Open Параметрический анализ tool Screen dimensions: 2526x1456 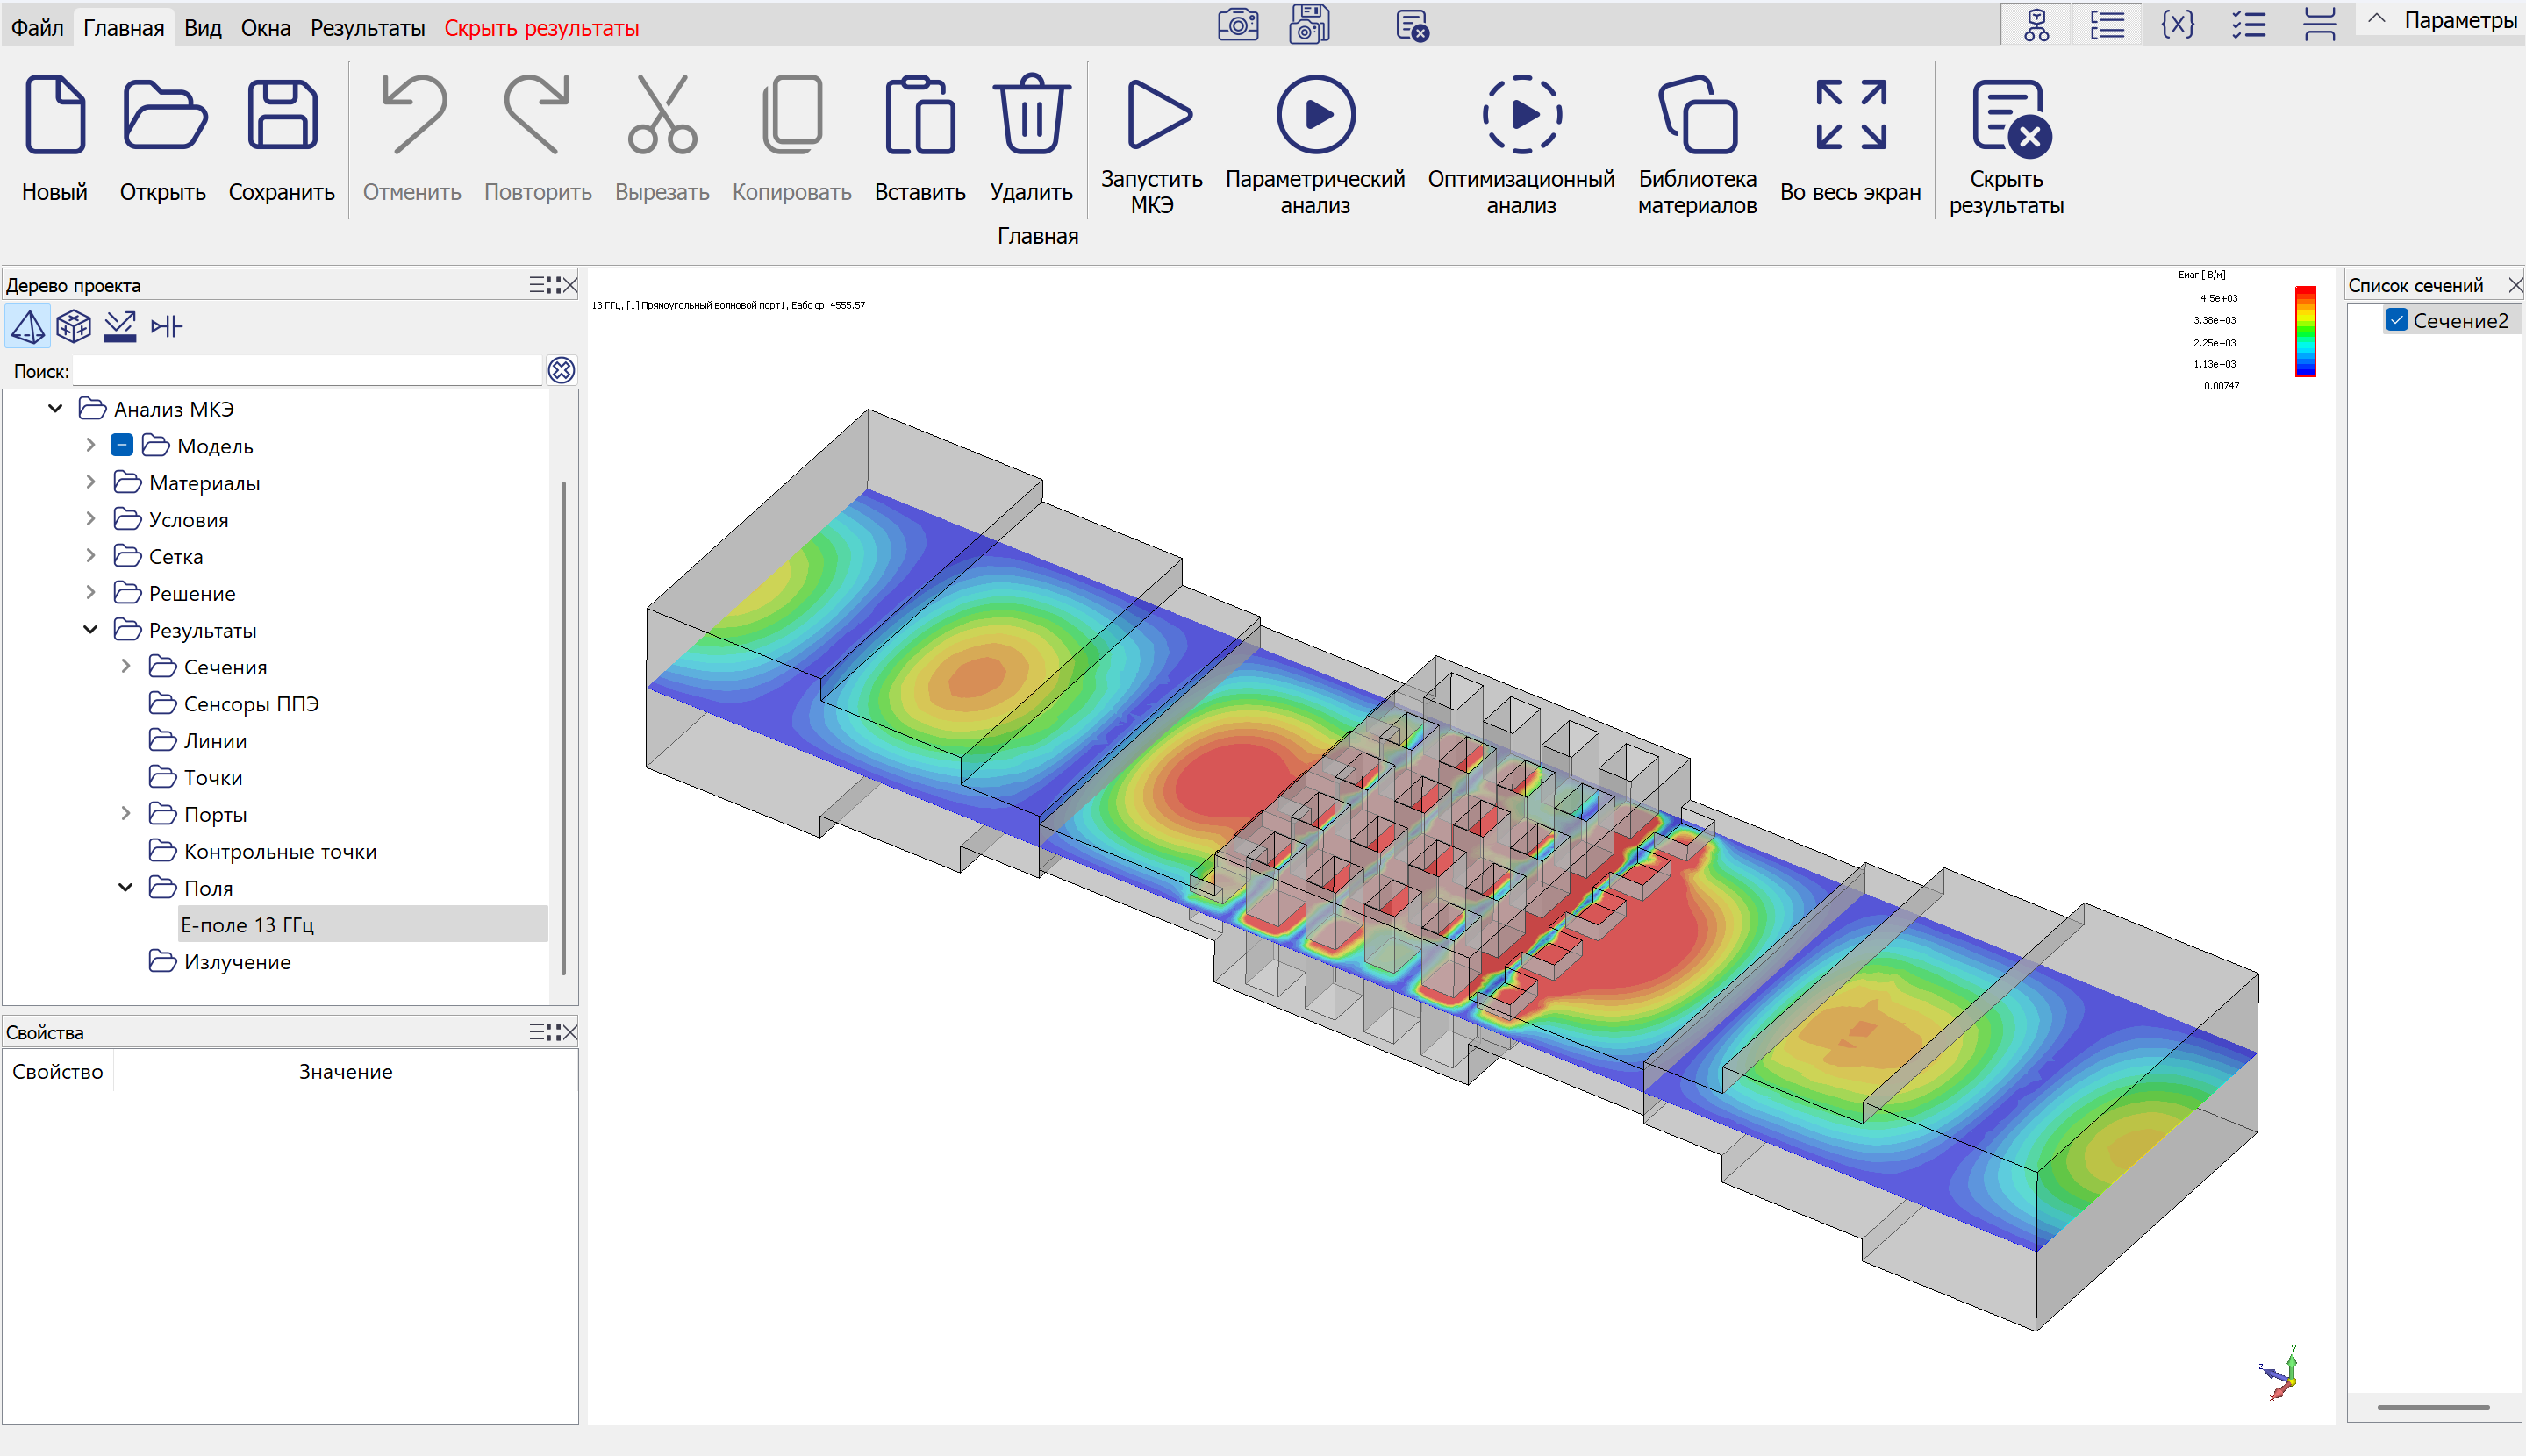click(1315, 115)
